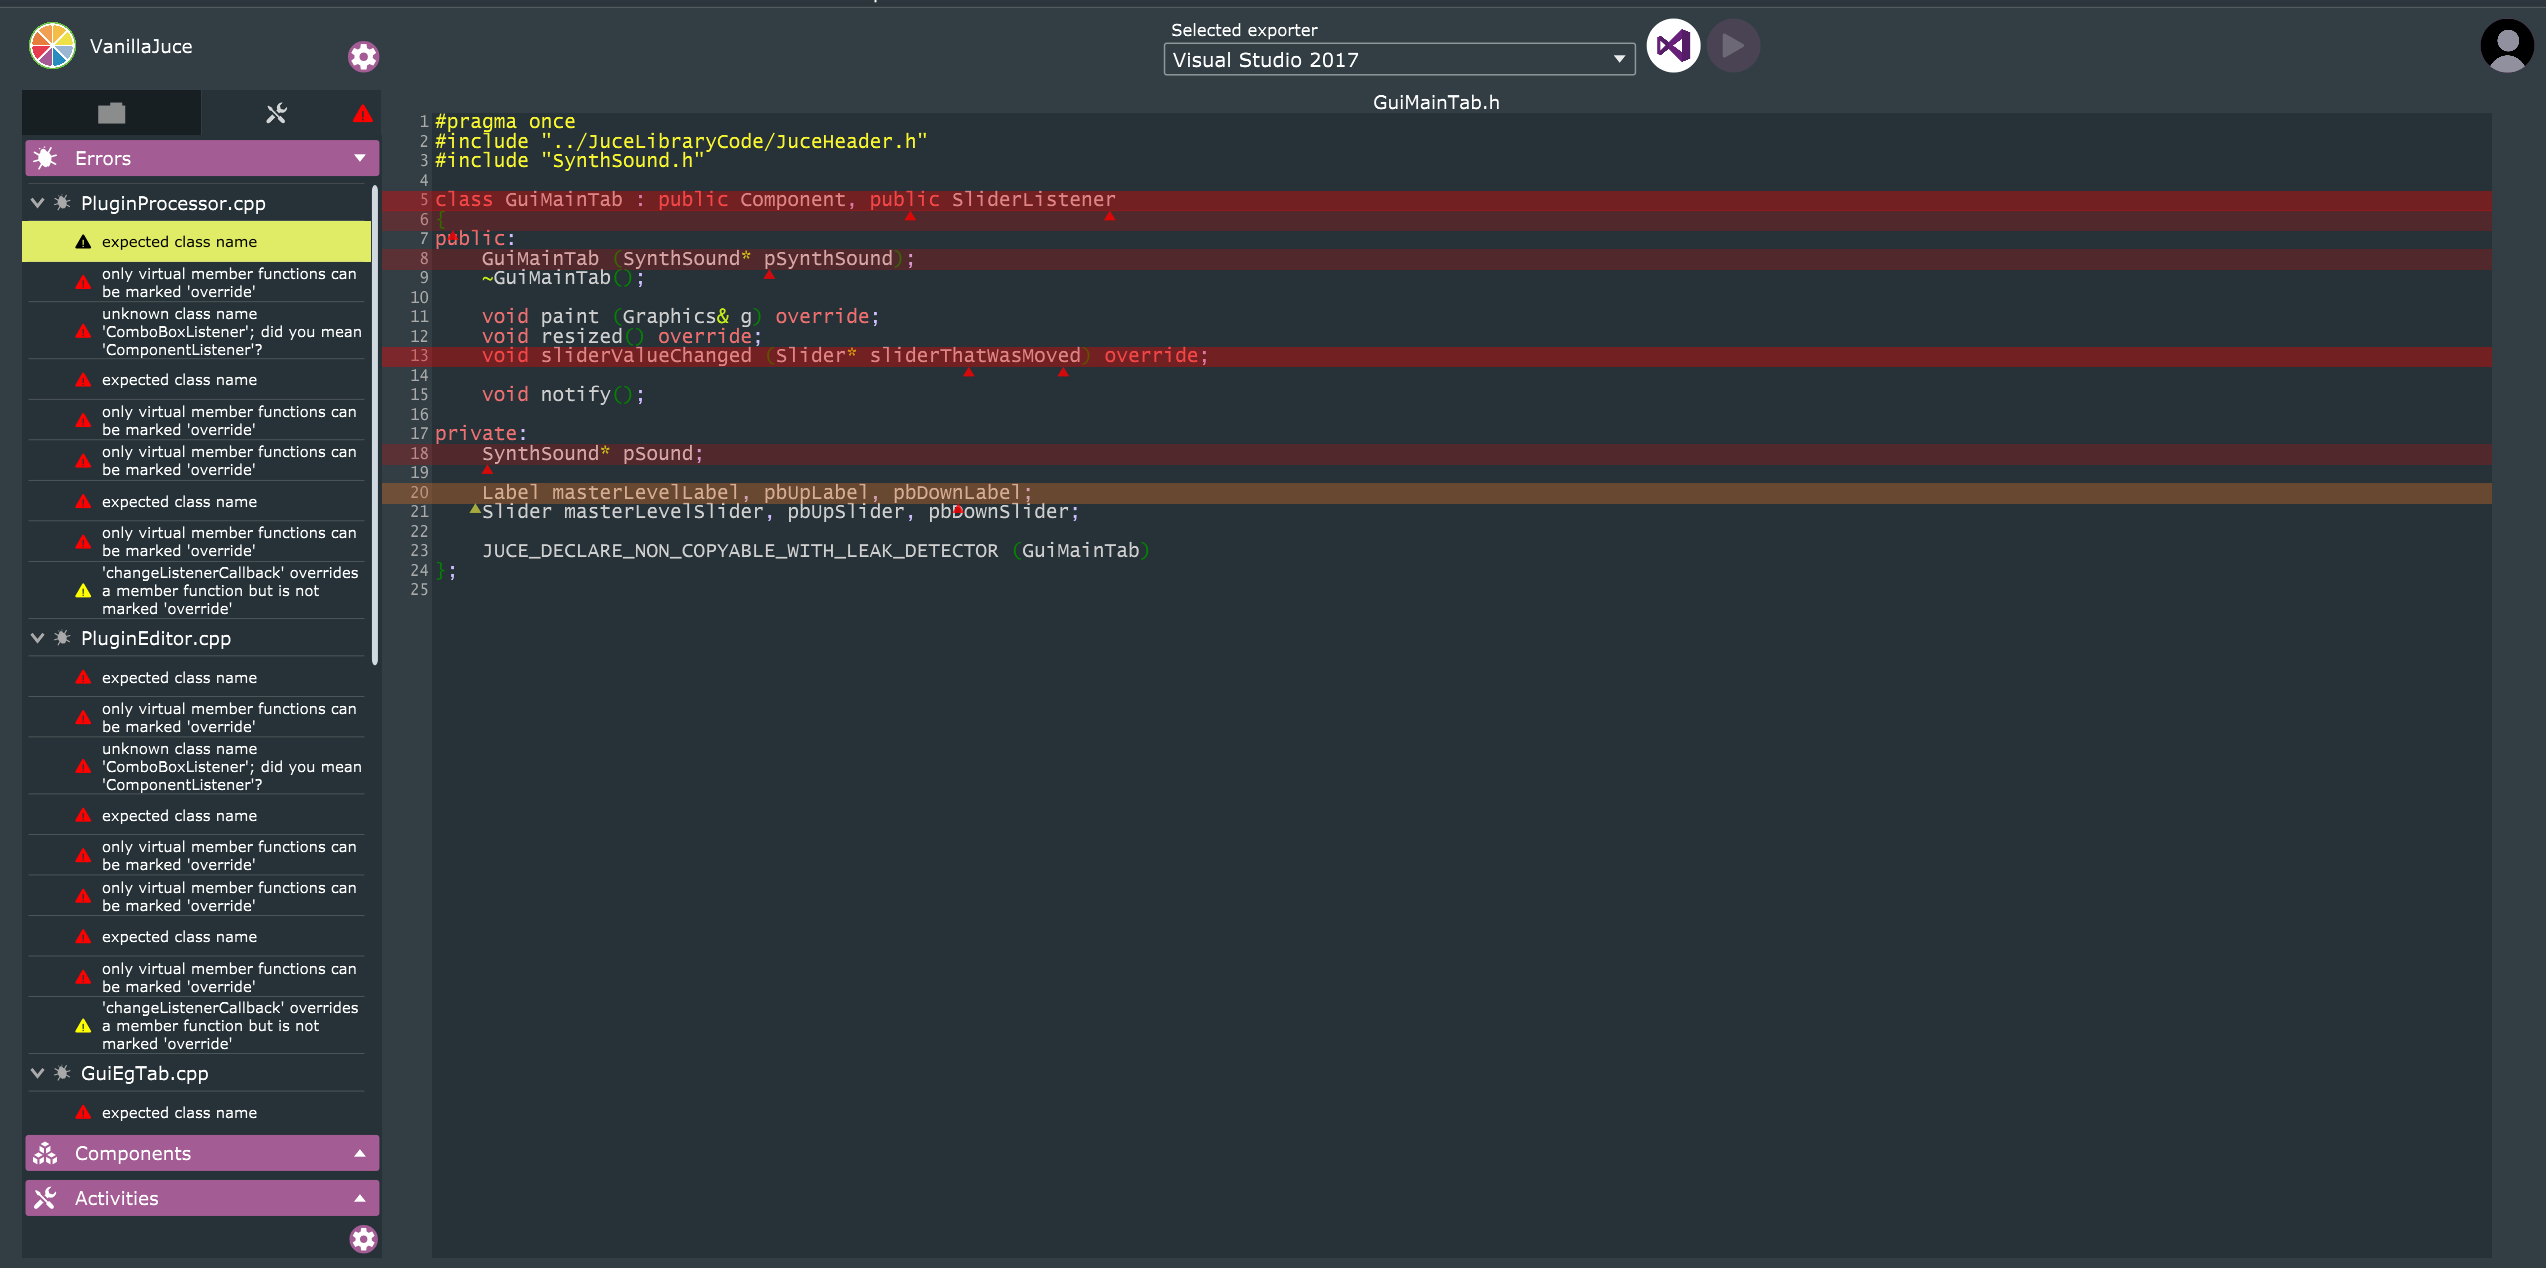Open the user account avatar

click(x=2507, y=46)
